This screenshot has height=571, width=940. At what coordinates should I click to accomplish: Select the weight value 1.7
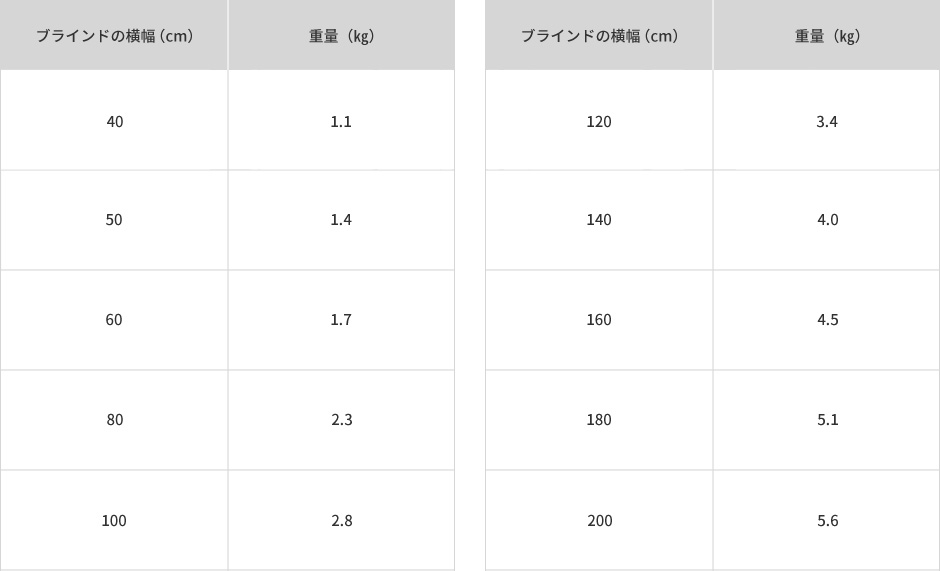[341, 320]
